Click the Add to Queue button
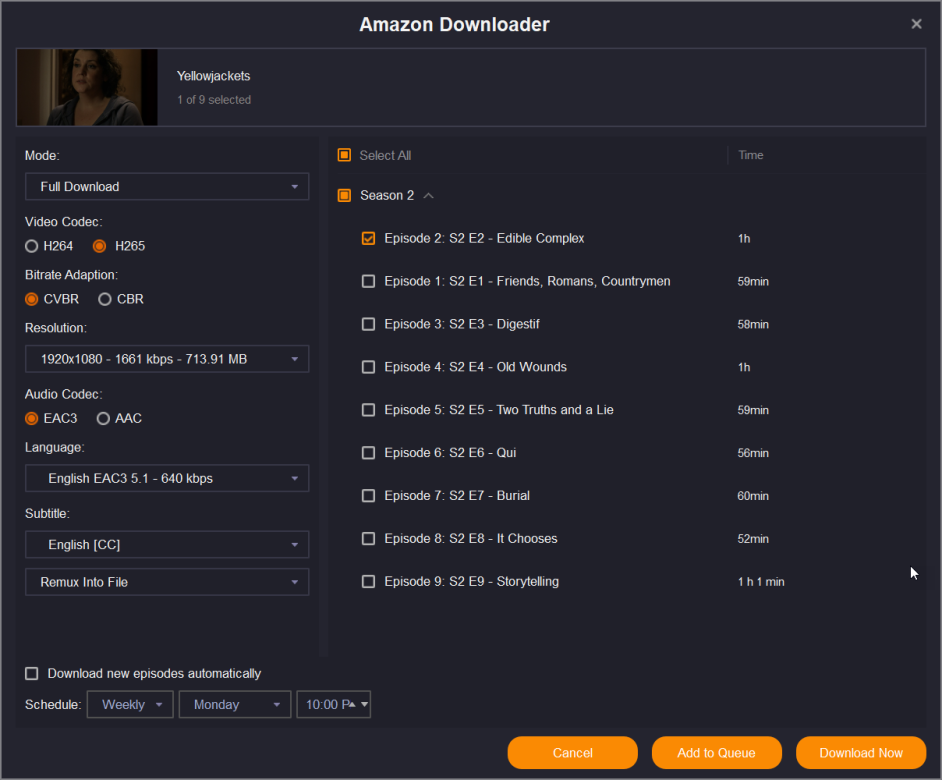 716,753
